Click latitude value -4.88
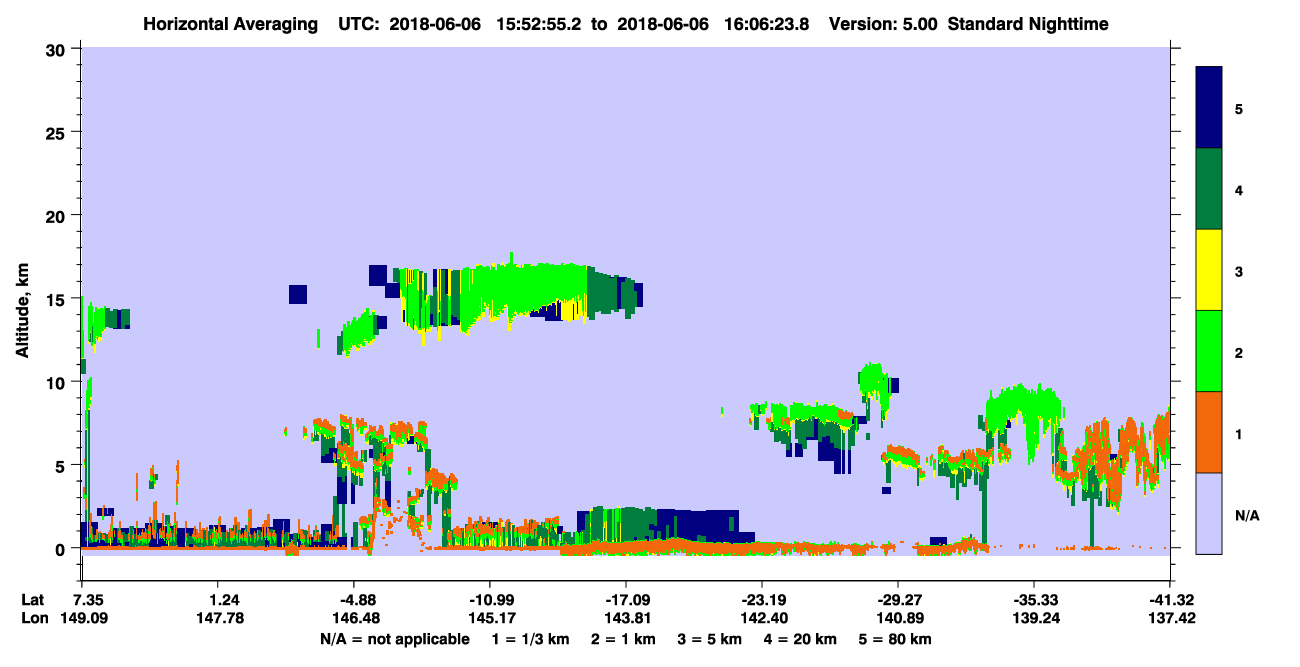The image size is (1300, 667). [x=353, y=600]
